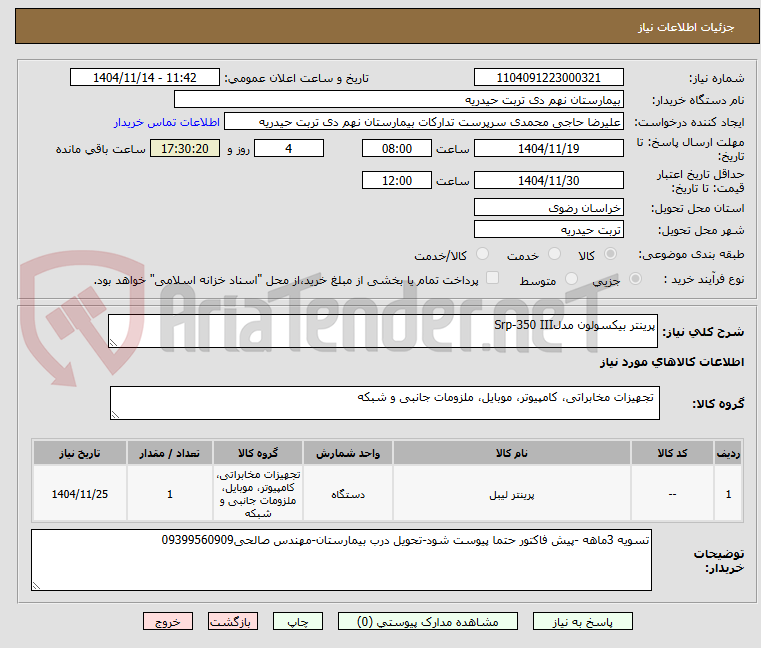Click the delivery province field خراسان رضوی
Image resolution: width=761 pixels, height=648 pixels.
coord(548,208)
